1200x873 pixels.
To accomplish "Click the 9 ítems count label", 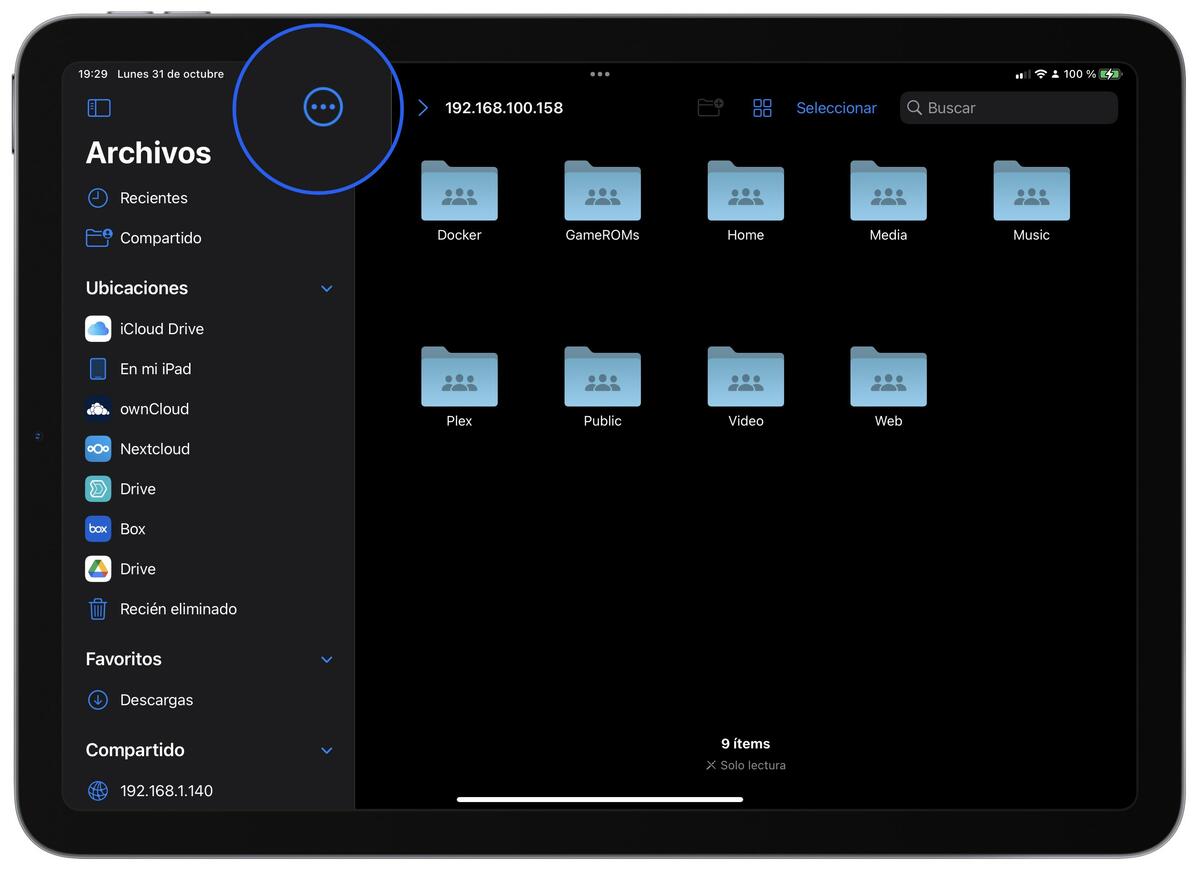I will [x=746, y=744].
